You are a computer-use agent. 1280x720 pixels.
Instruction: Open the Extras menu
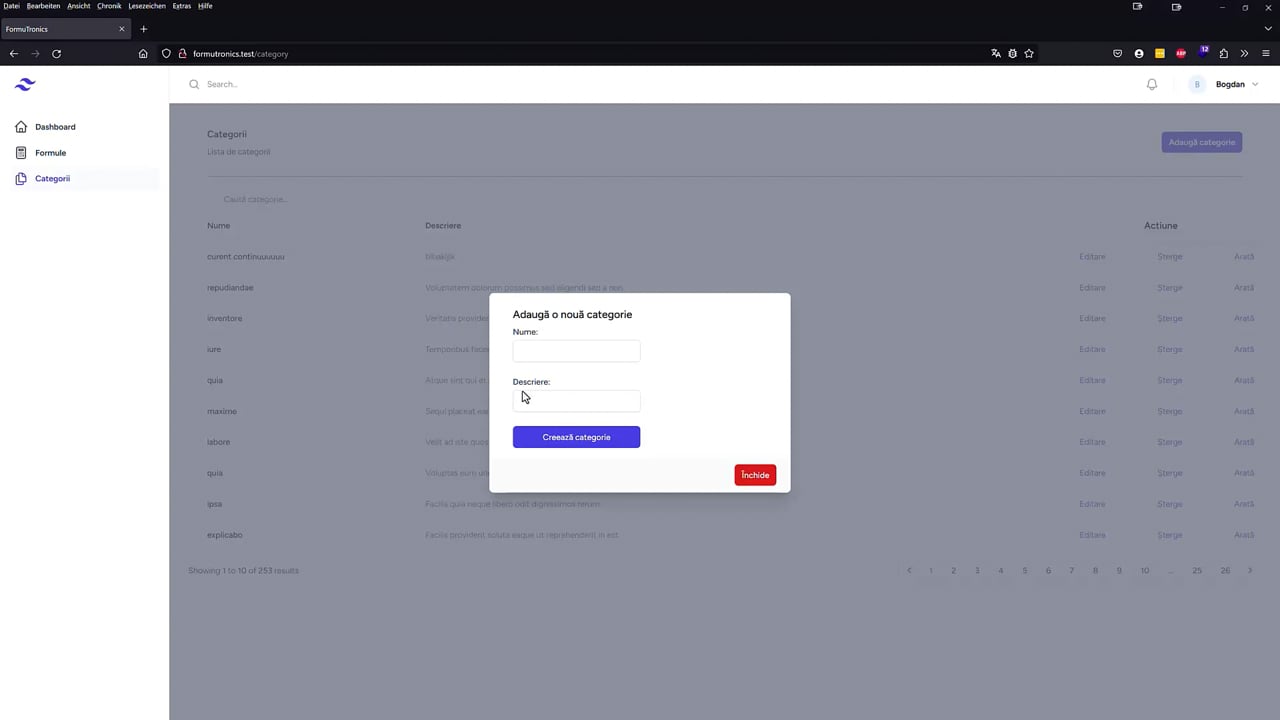(x=181, y=6)
